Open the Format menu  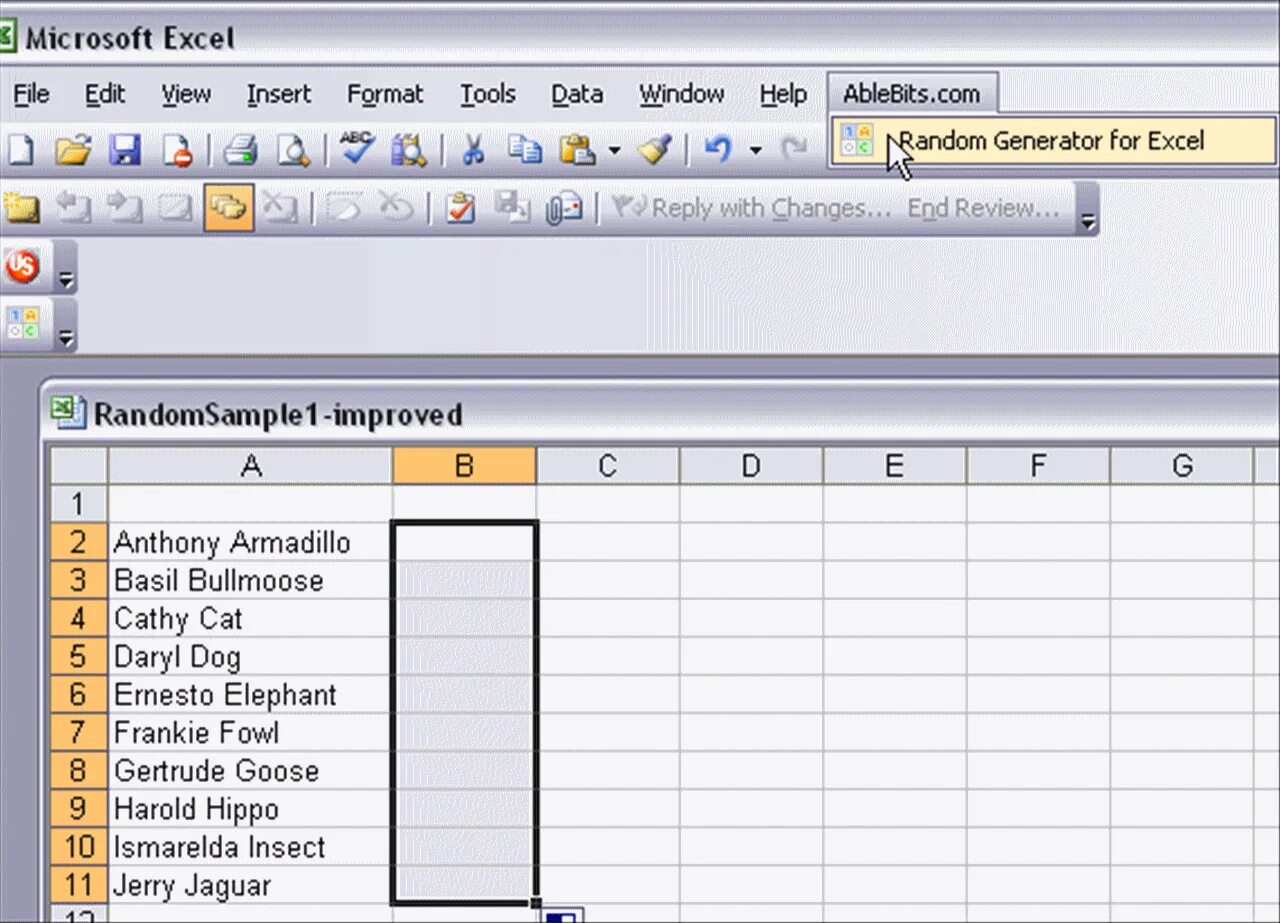pos(385,94)
